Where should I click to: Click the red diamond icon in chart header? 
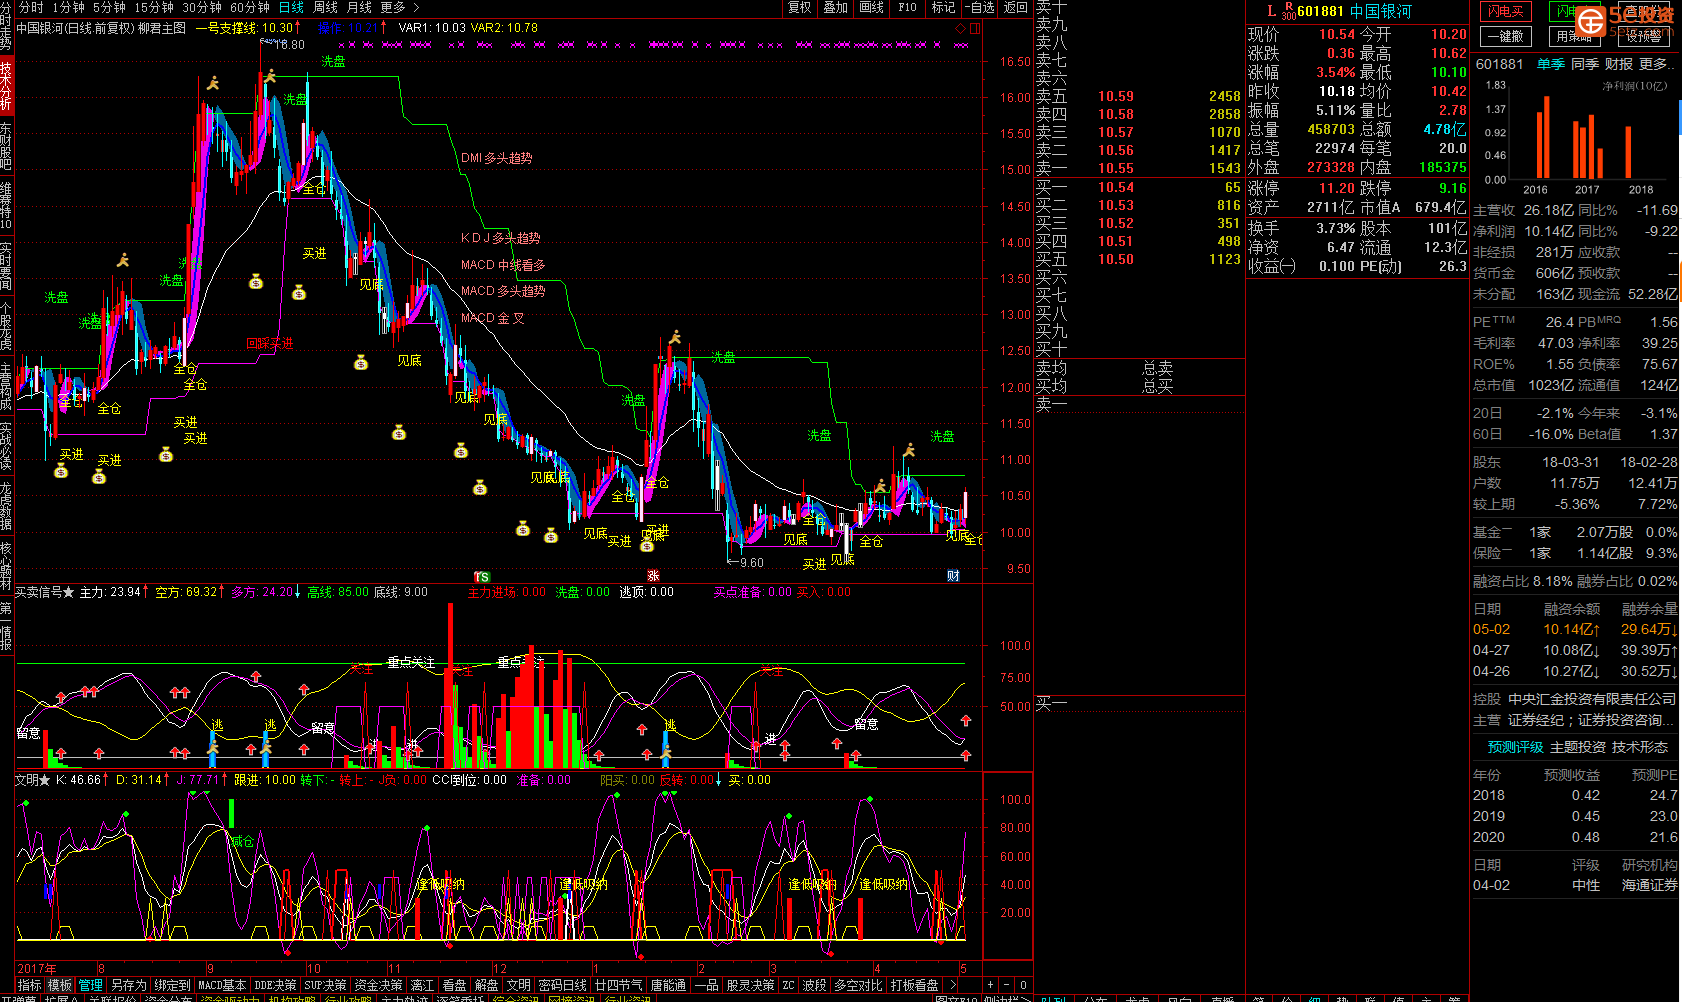pyautogui.click(x=960, y=28)
